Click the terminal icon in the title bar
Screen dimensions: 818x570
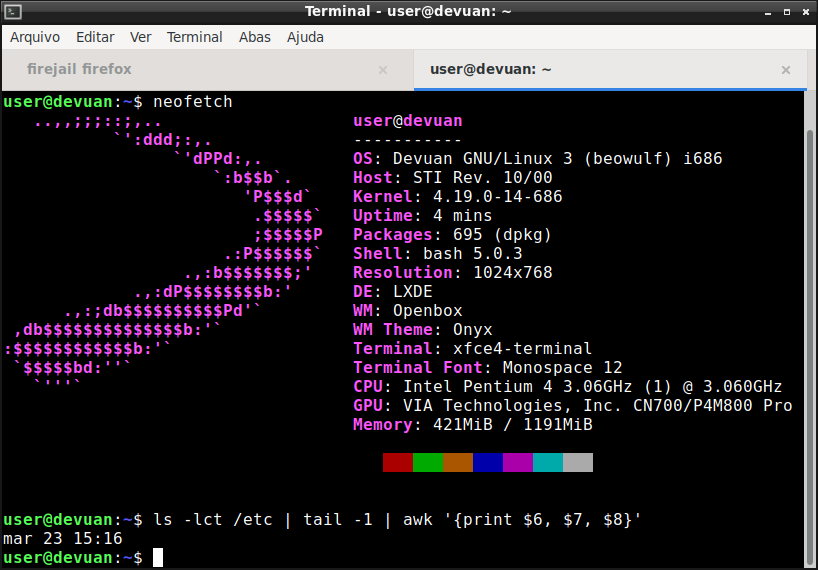[12, 12]
